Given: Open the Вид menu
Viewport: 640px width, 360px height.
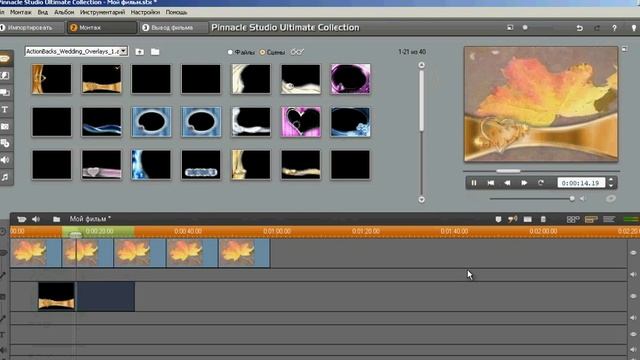Looking at the screenshot, I should tap(43, 12).
